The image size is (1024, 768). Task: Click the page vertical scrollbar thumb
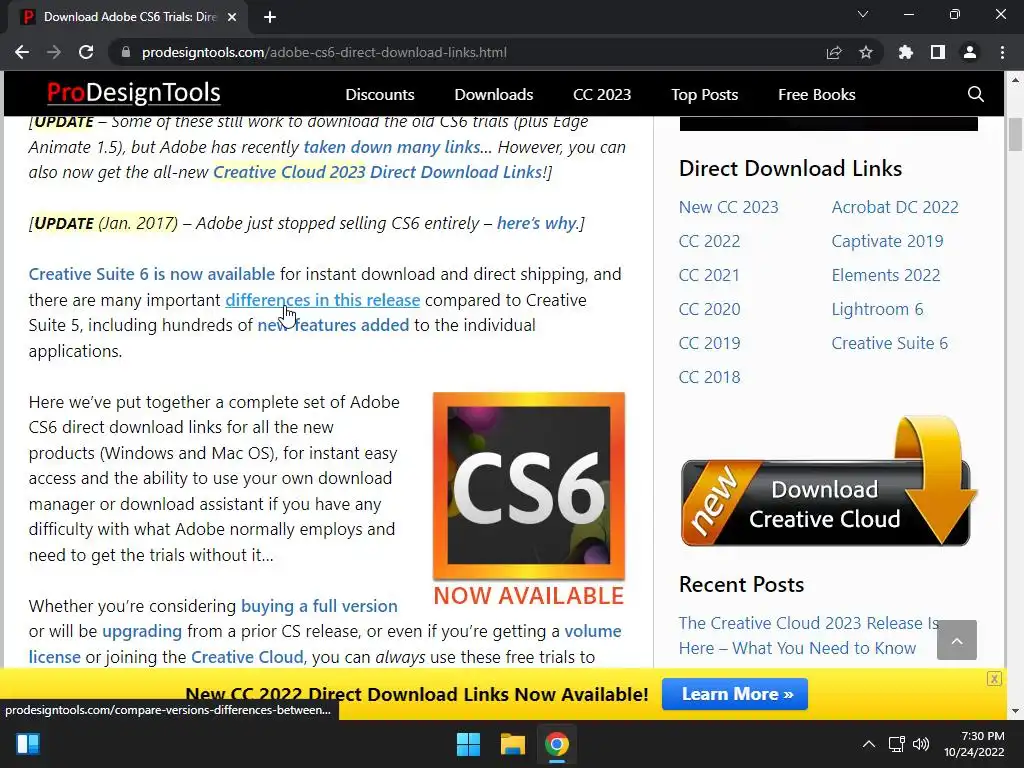[1015, 135]
